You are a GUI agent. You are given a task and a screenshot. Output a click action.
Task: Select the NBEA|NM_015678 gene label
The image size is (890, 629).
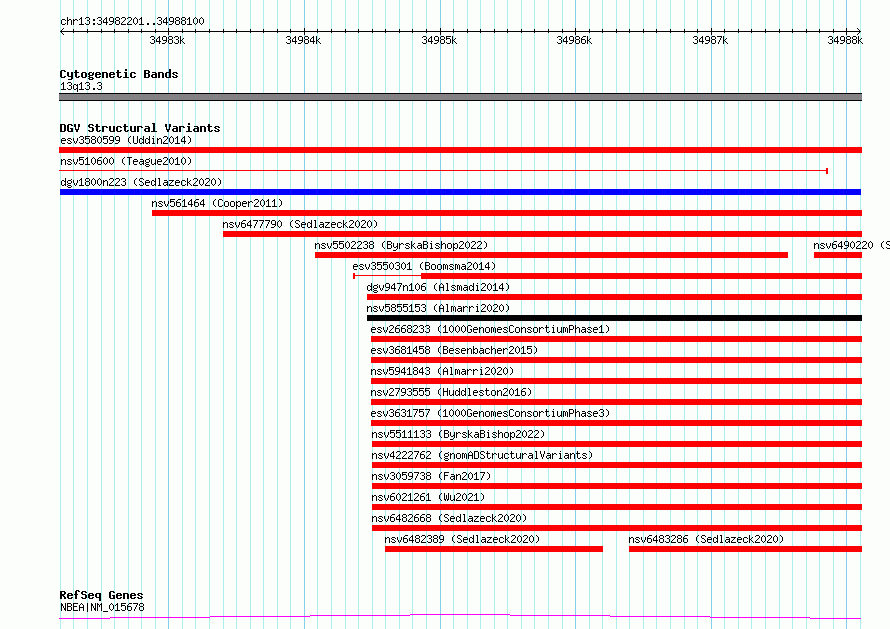click(x=102, y=607)
